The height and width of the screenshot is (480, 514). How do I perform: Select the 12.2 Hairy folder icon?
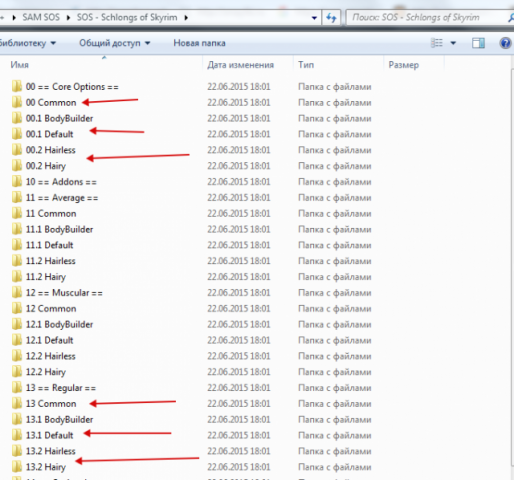click(x=17, y=372)
